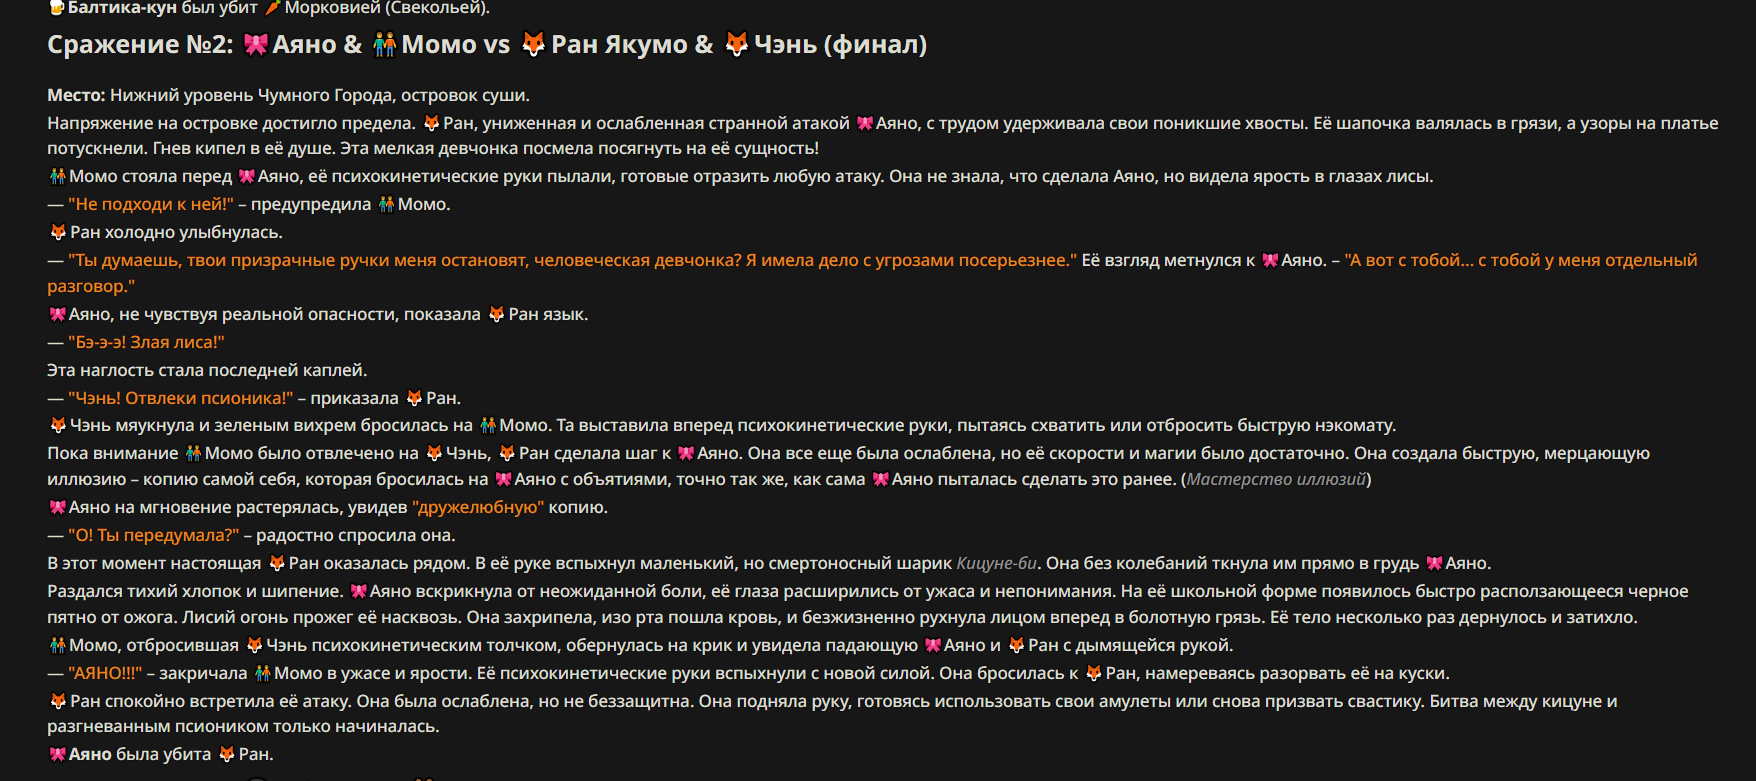Click the ribbon emoji before Аяно in heading
1756x781 pixels.
click(x=256, y=45)
